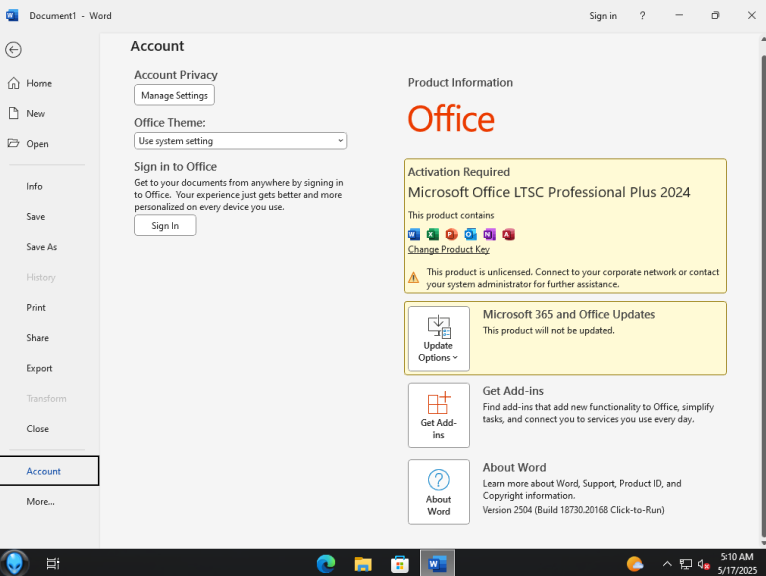The image size is (766, 576).
Task: Click the Manage Settings button
Action: 174,95
